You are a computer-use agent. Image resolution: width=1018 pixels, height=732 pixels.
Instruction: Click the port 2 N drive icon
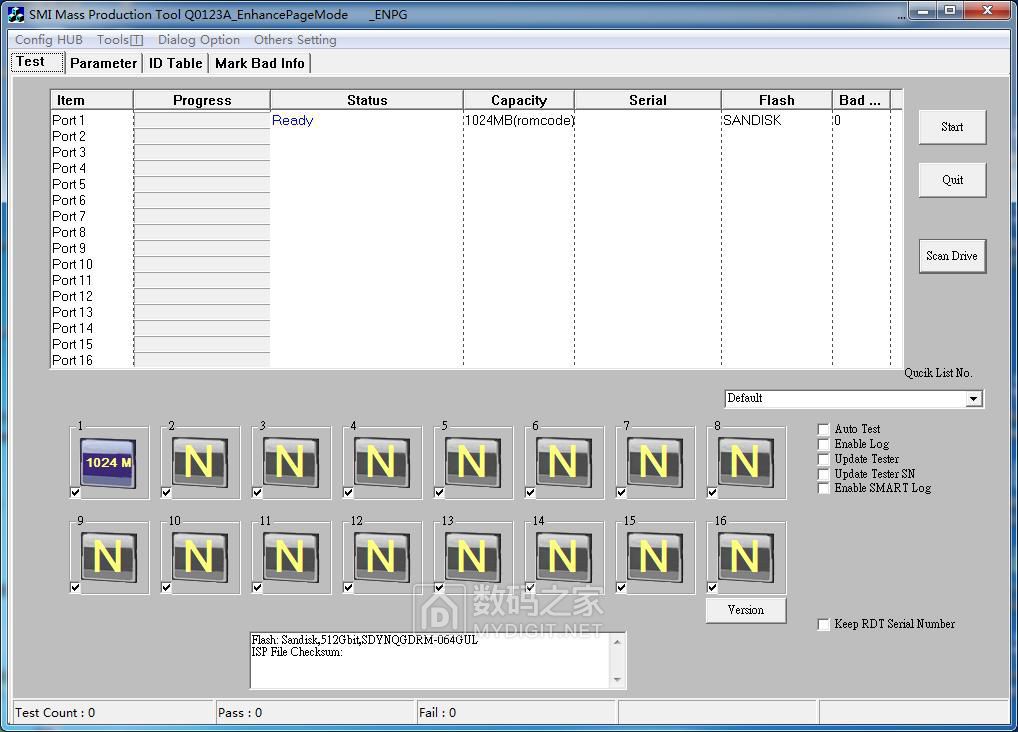pos(199,462)
